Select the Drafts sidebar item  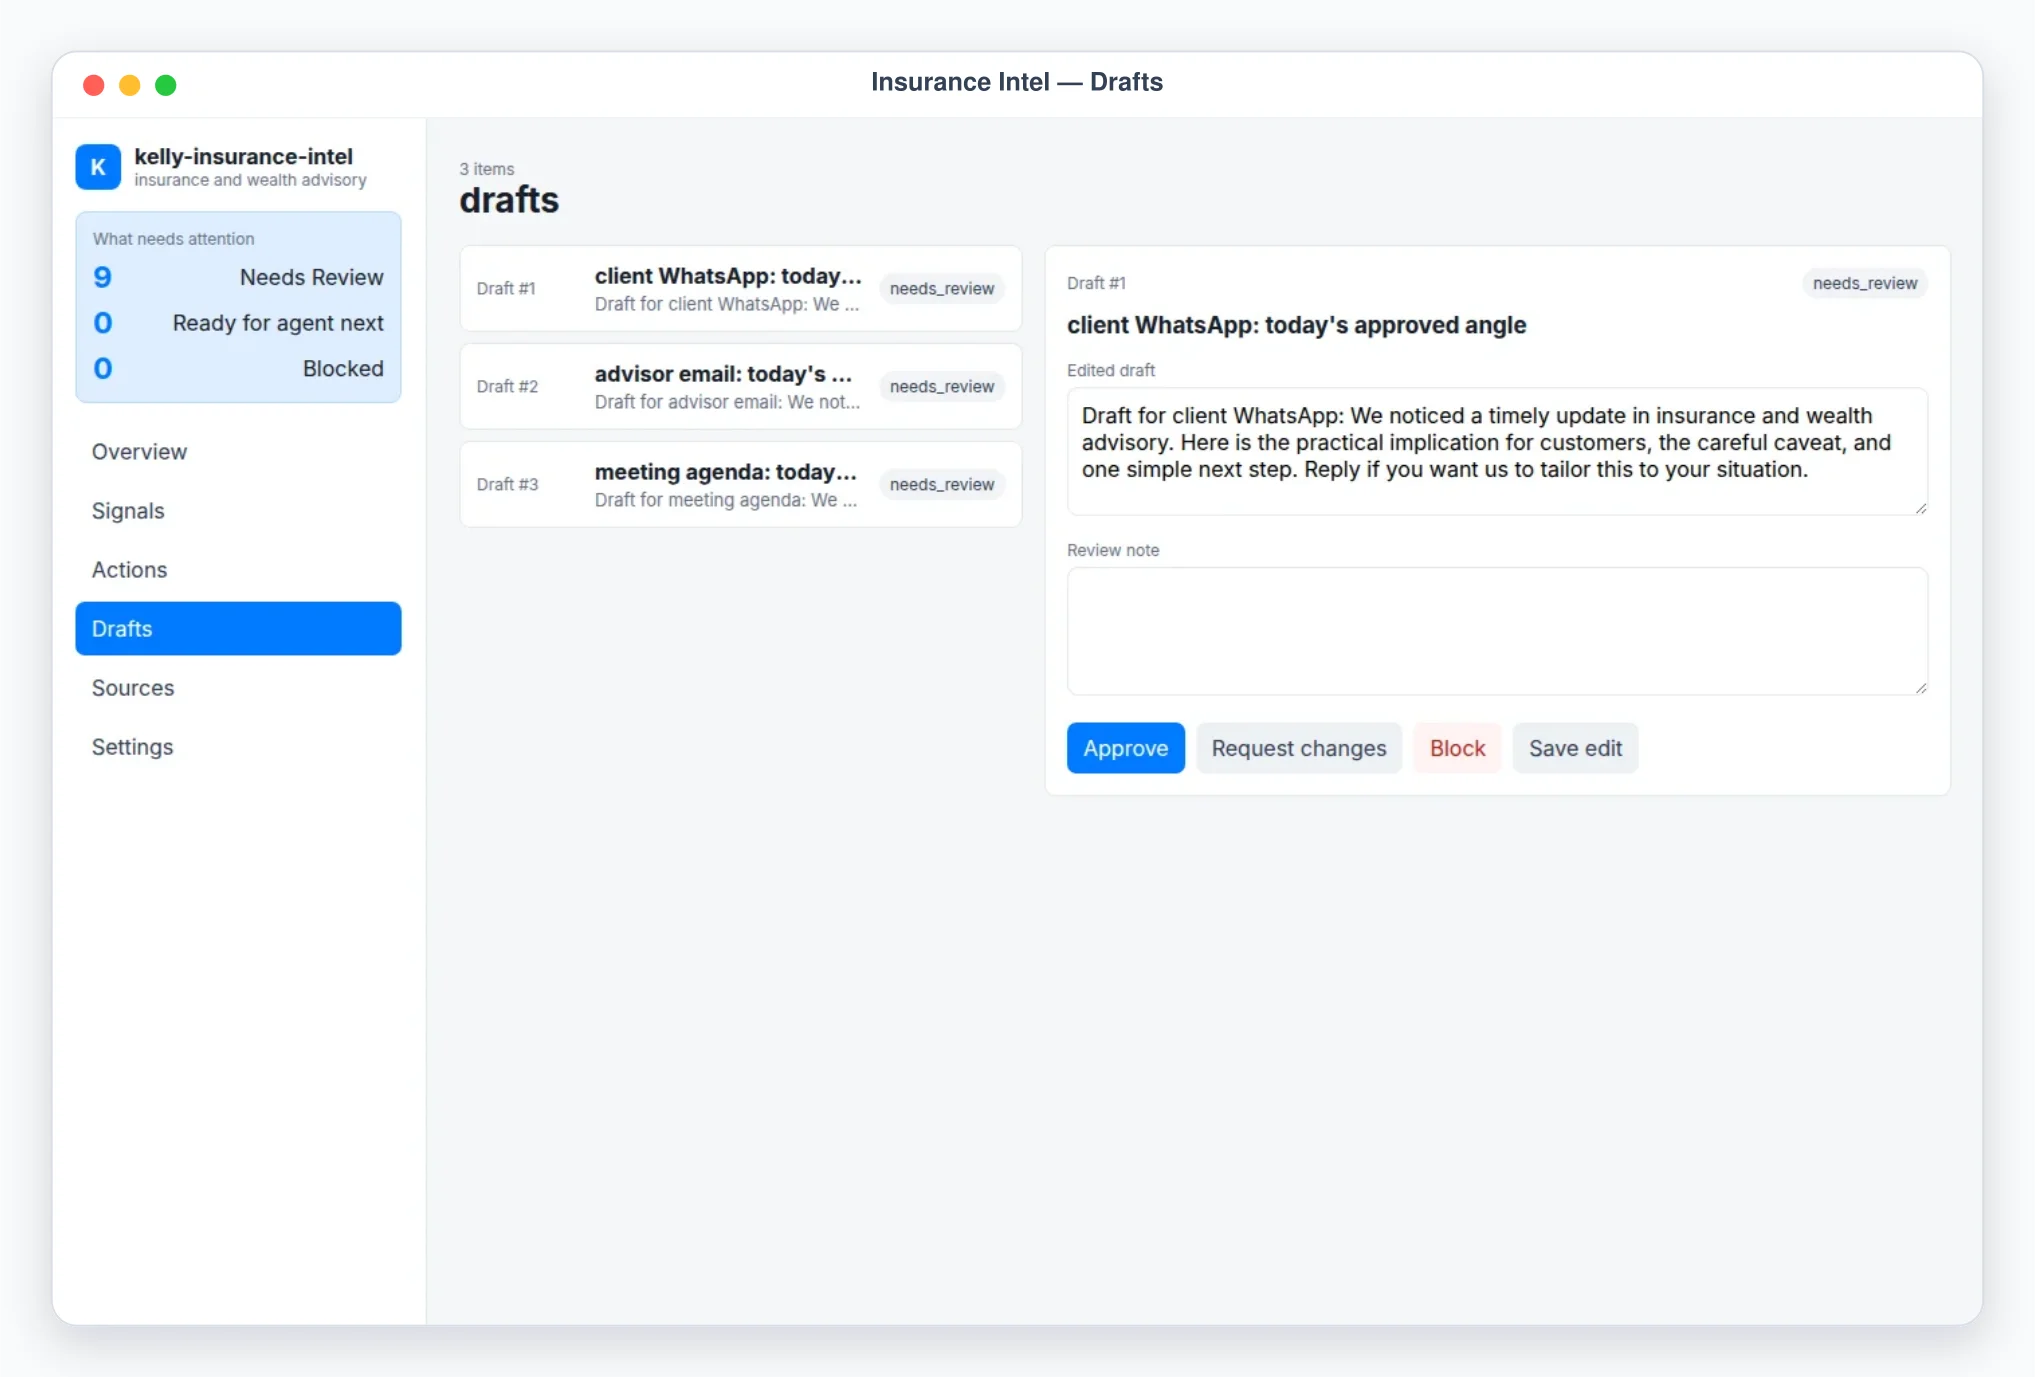(x=238, y=629)
